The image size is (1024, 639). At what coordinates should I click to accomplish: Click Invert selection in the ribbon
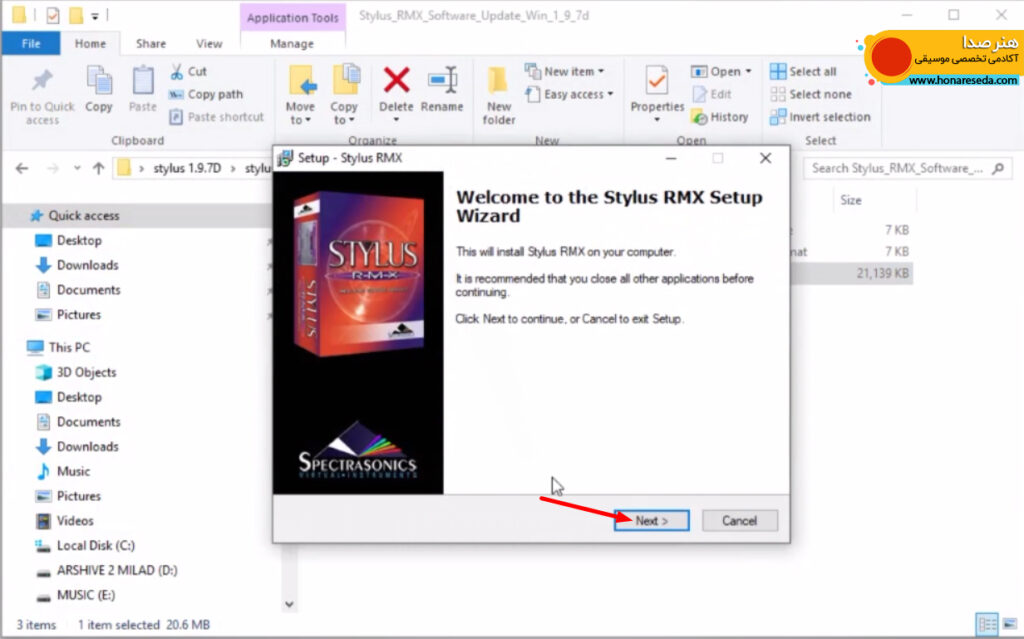coord(820,118)
